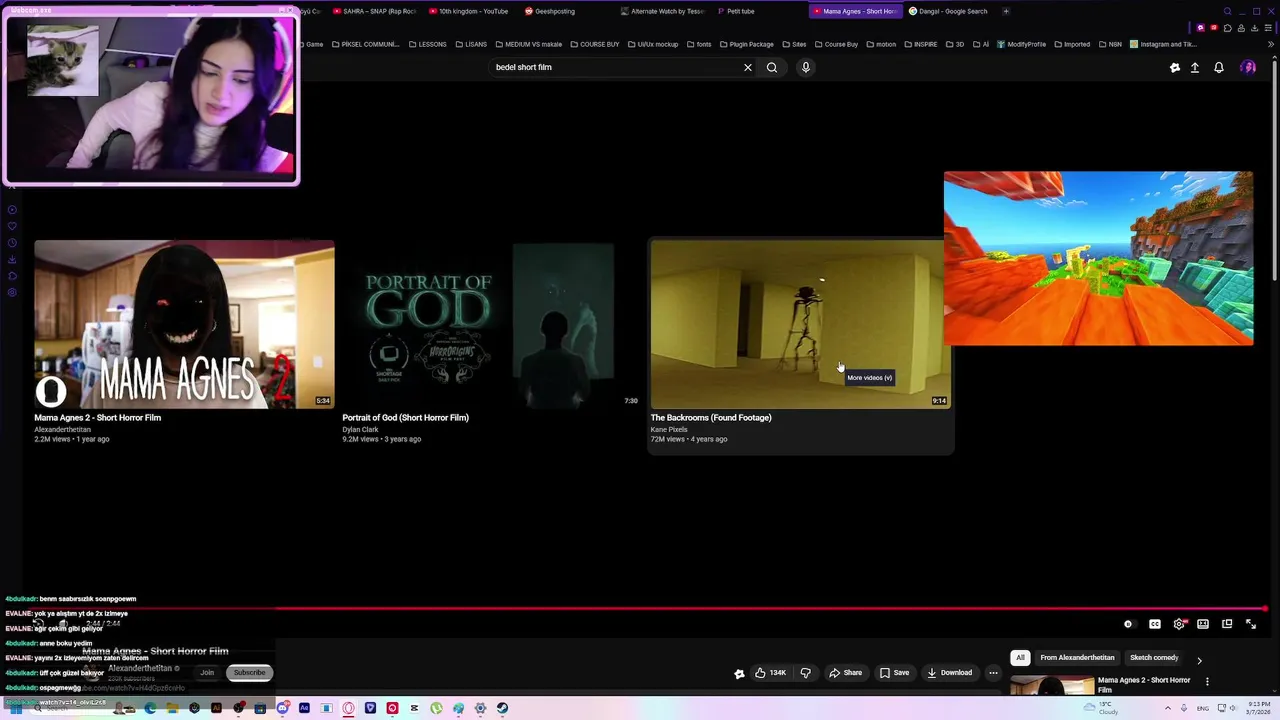Viewport: 1280px width, 720px height.
Task: Open LESSONS bookmark folder
Action: [426, 44]
